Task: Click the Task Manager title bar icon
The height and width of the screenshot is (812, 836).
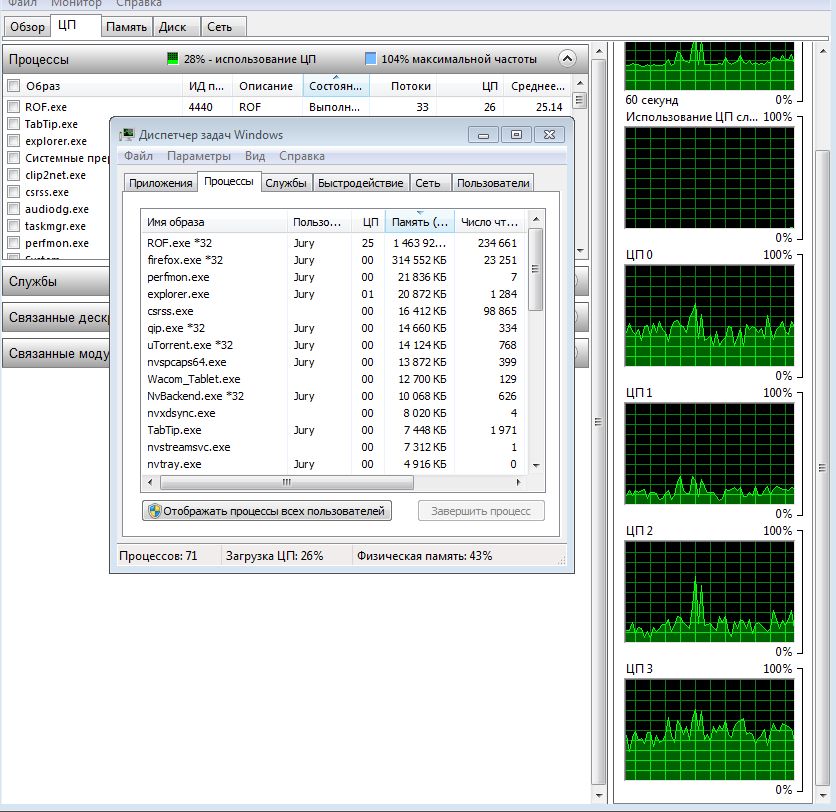Action: point(127,135)
